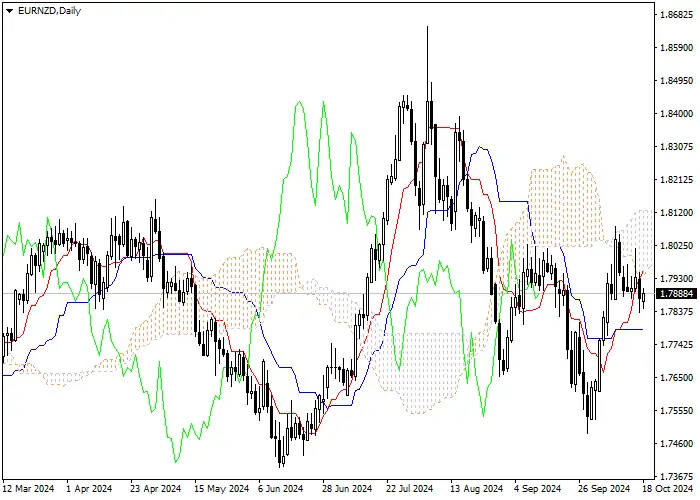Click price scale value 1.77425
Viewport: 700px width, 500px height.
pos(676,345)
